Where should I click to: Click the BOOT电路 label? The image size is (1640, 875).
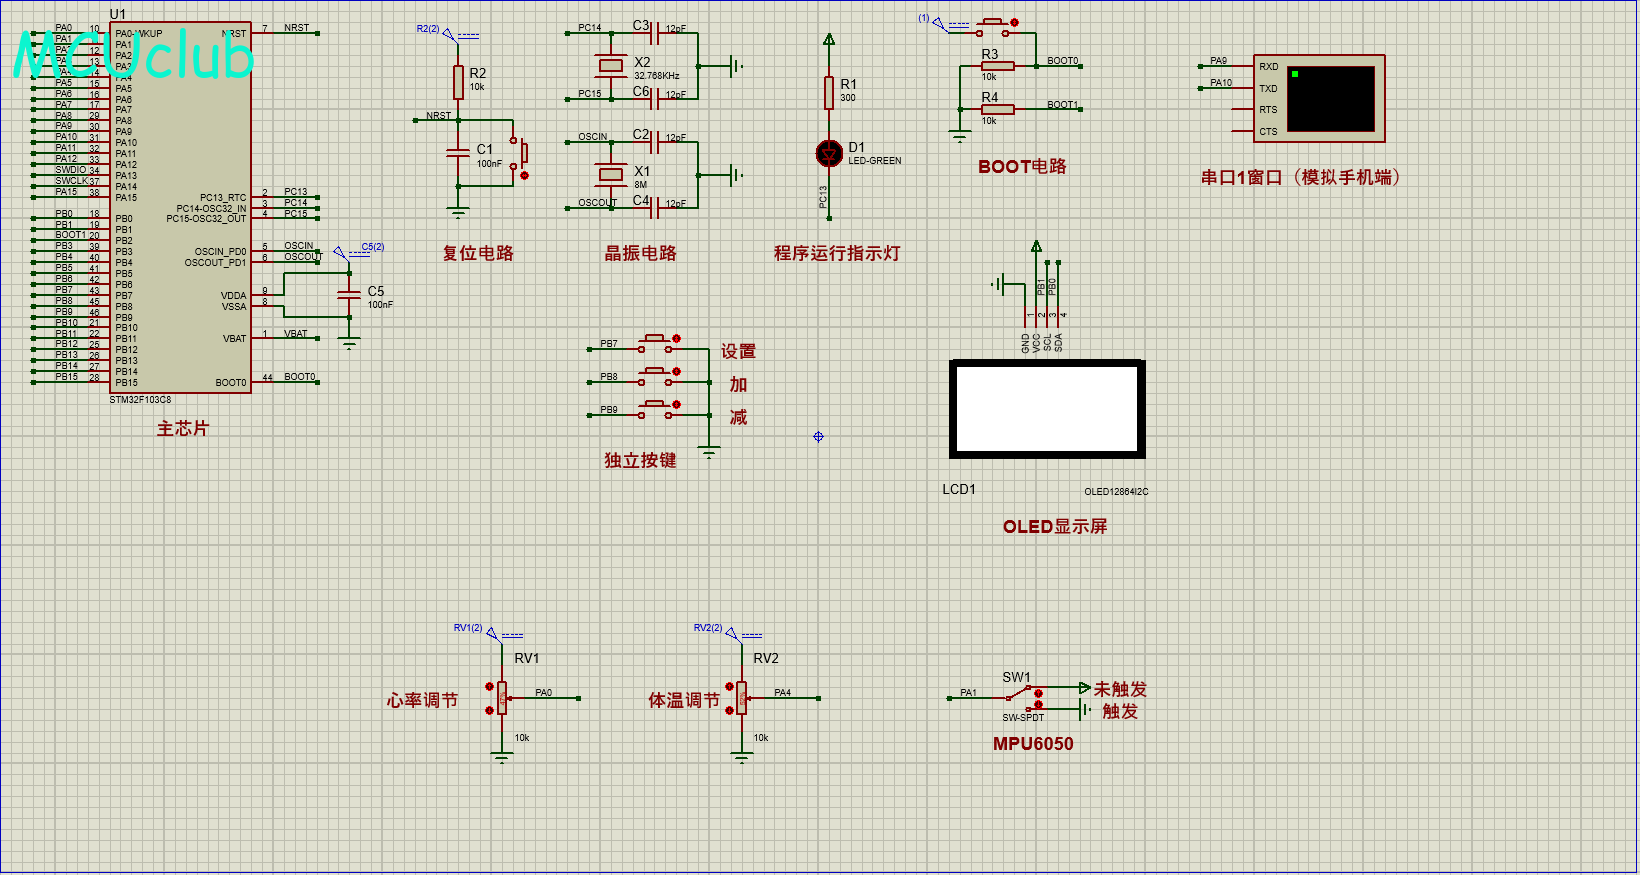(x=1022, y=166)
